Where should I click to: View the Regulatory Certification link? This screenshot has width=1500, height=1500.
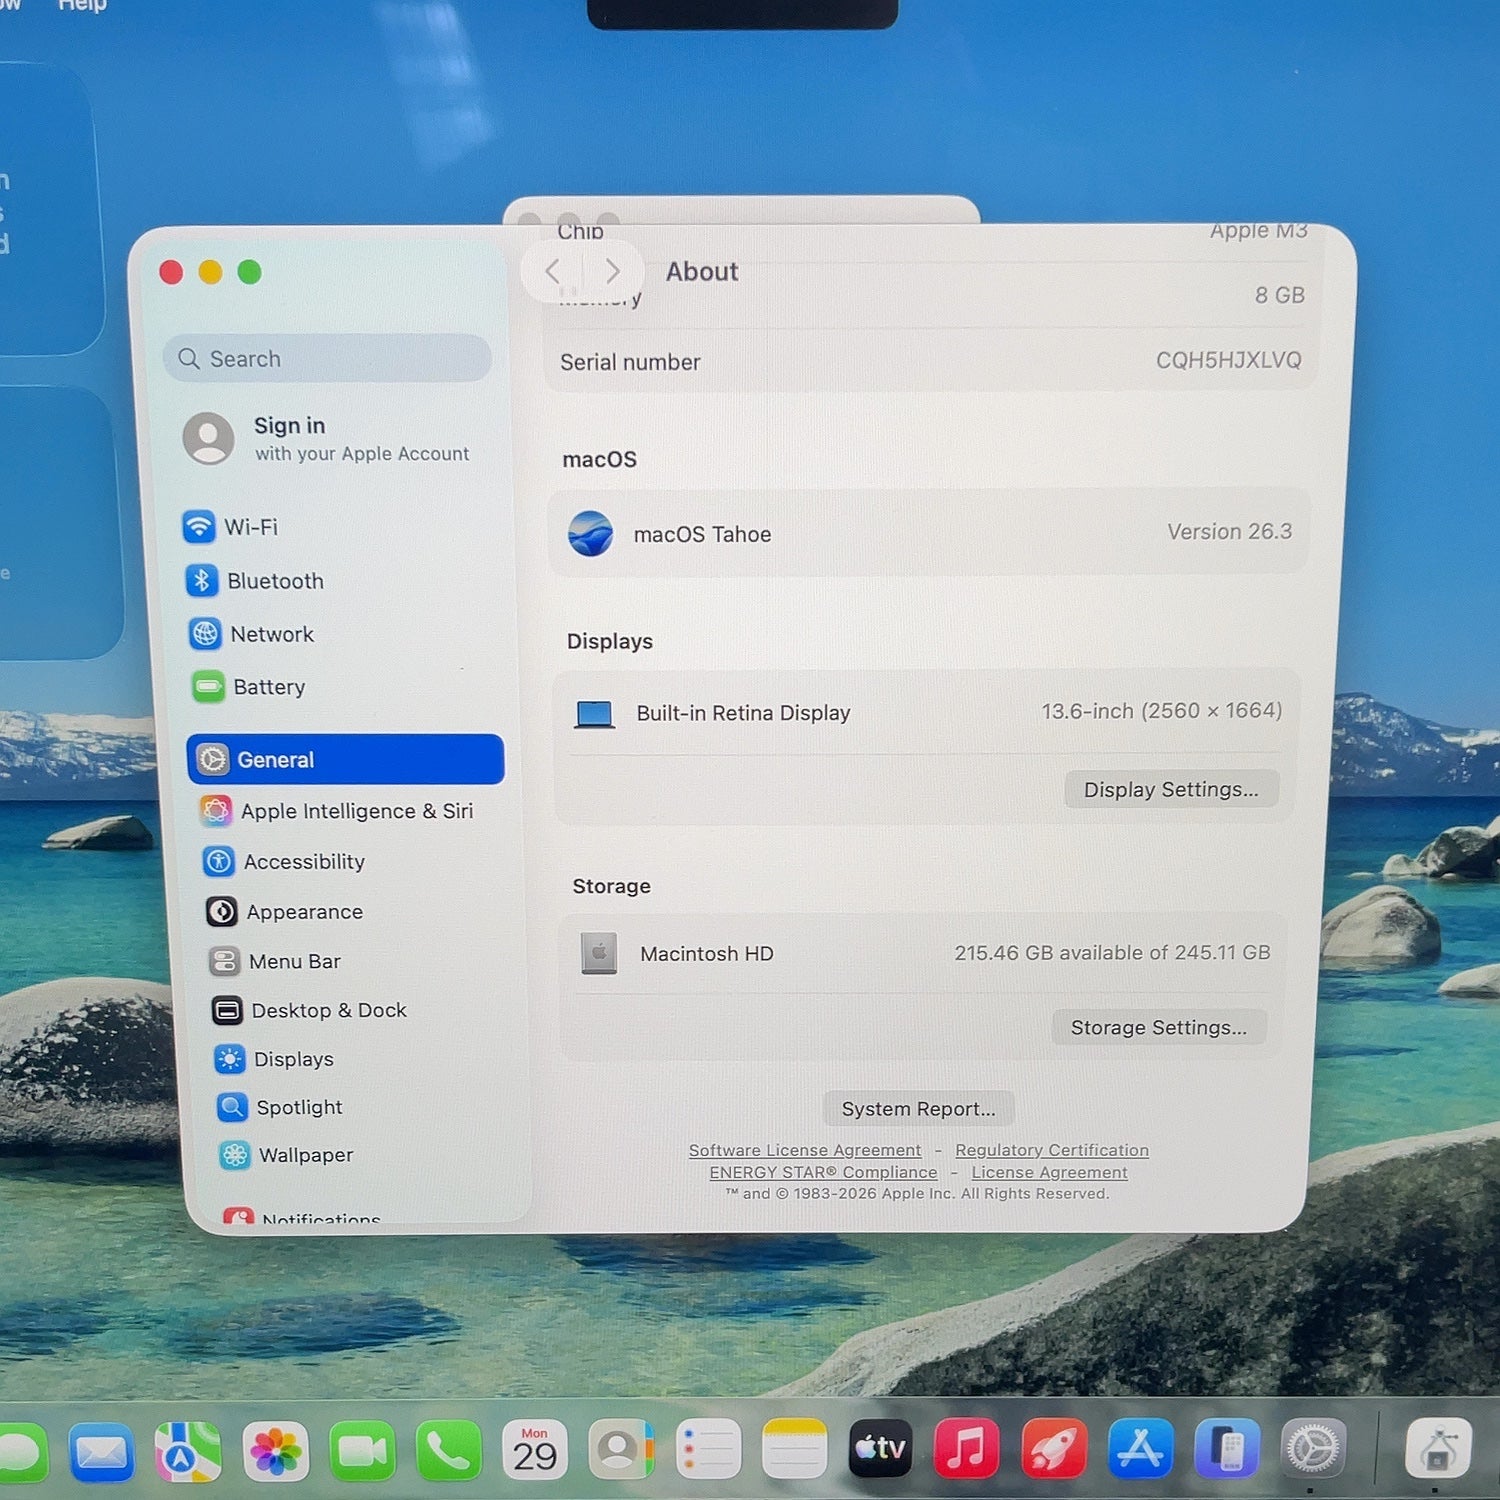(x=1052, y=1150)
